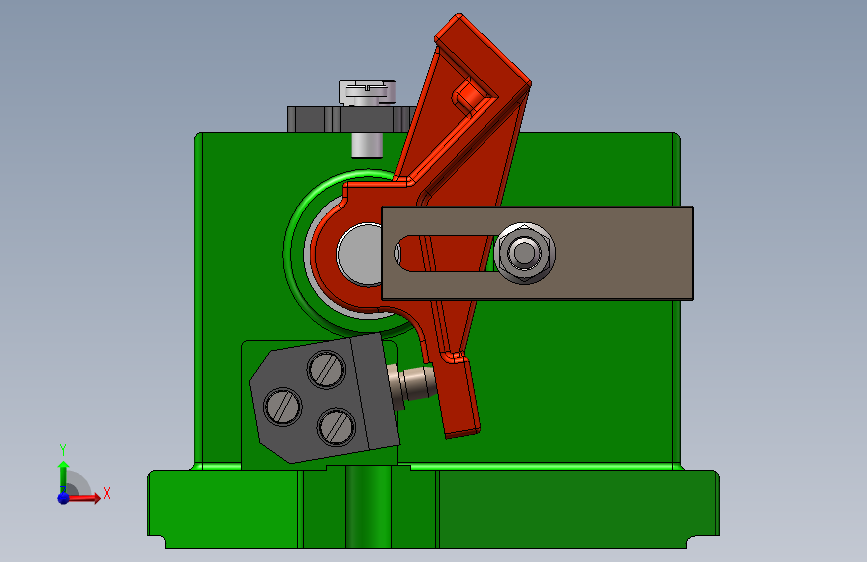867x562 pixels.
Task: Pick the hex nut on the slotted bar
Action: 524,253
